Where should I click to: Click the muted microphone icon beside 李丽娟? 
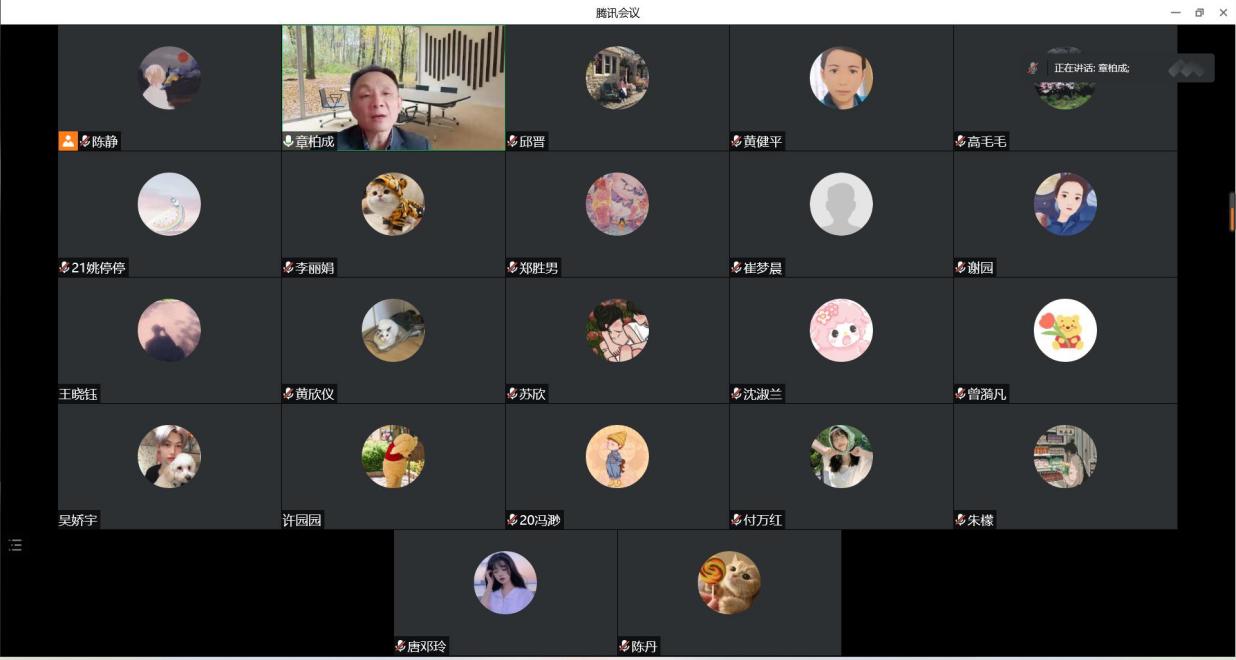click(288, 268)
